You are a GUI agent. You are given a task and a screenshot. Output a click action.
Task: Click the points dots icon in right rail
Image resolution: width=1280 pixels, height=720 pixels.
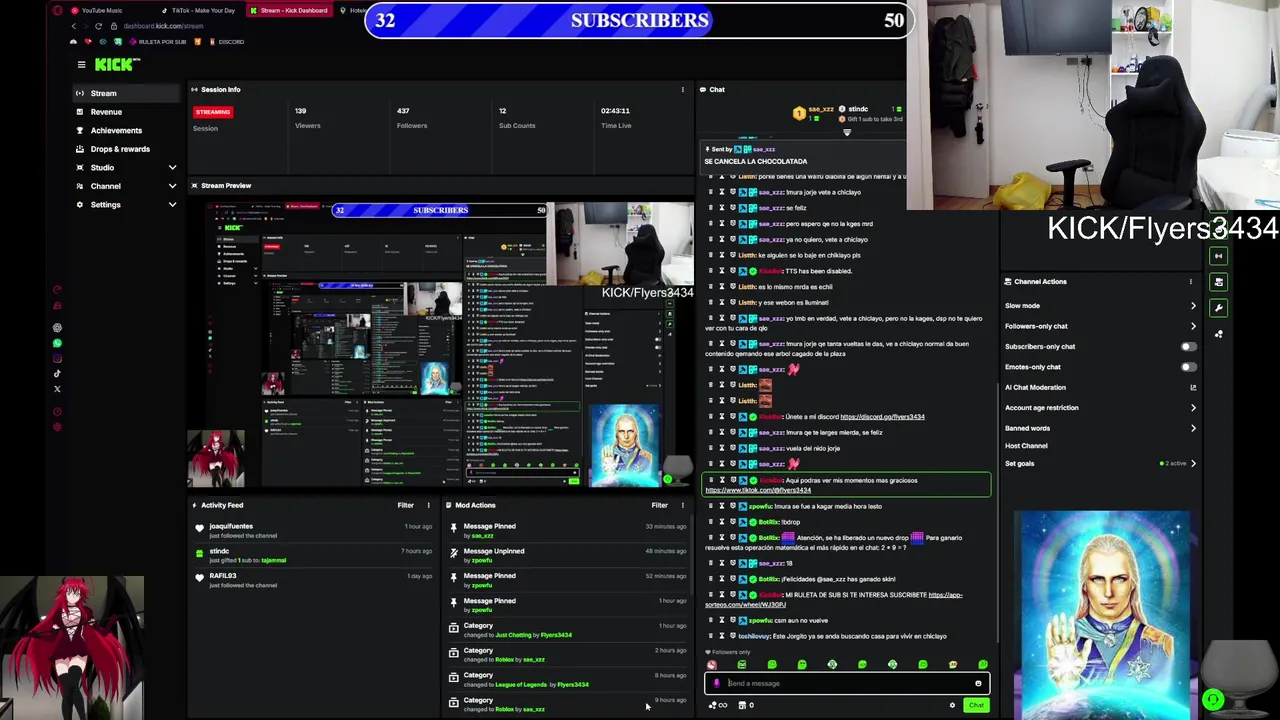[1218, 334]
